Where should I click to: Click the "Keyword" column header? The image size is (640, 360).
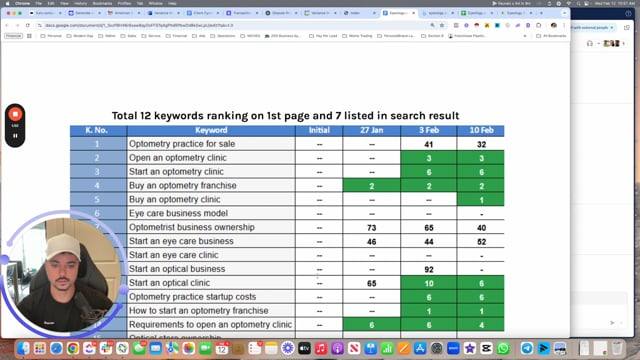(x=211, y=131)
